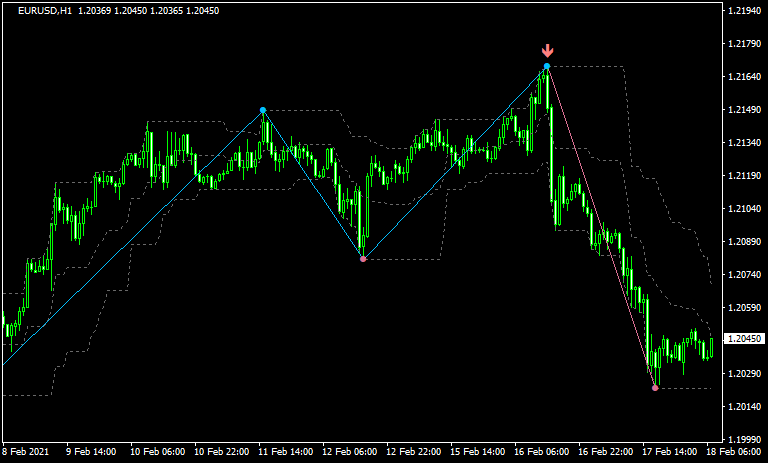Click the 1.19990 price axis label

pos(744,439)
